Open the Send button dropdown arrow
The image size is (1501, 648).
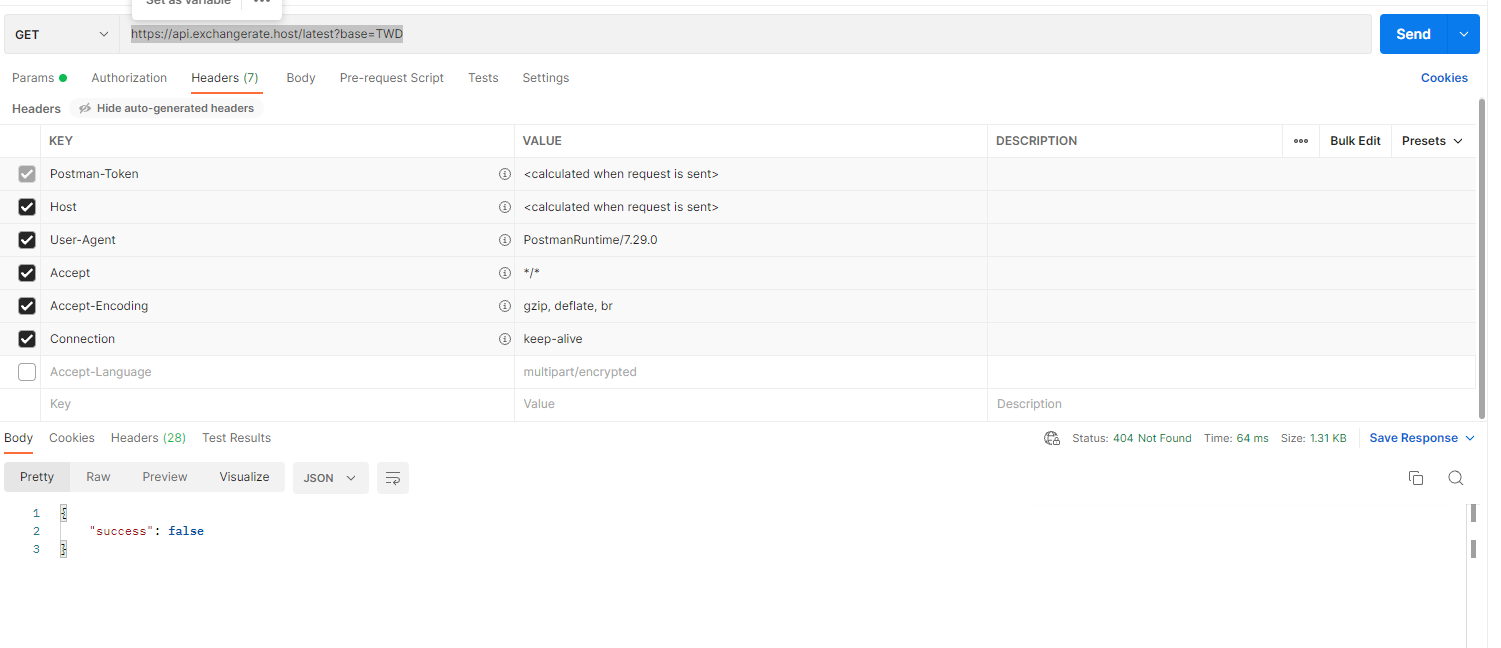(1464, 34)
